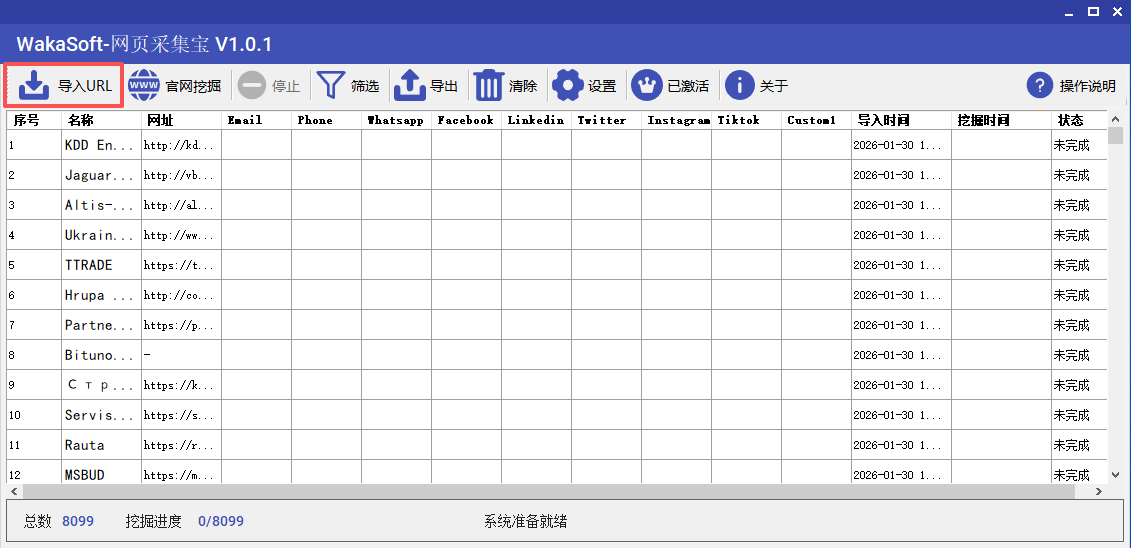This screenshot has height=548, width=1131.
Task: Sort by the Email column header
Action: coord(245,120)
